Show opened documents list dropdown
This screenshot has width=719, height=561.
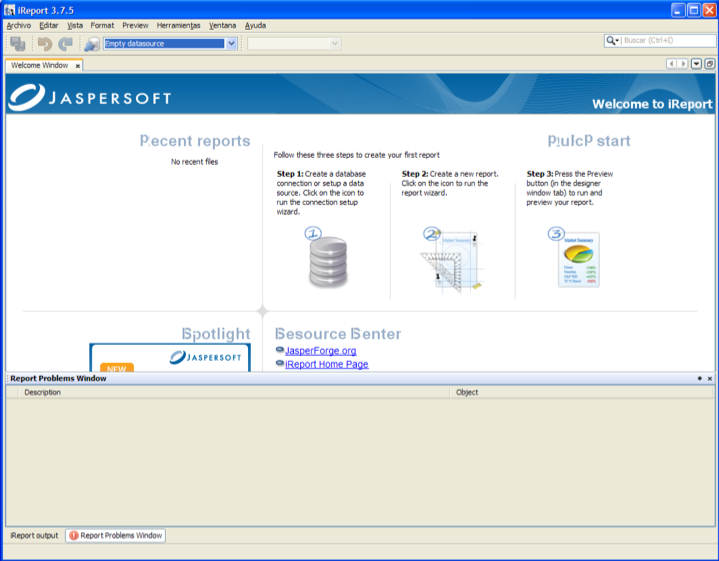click(x=696, y=64)
